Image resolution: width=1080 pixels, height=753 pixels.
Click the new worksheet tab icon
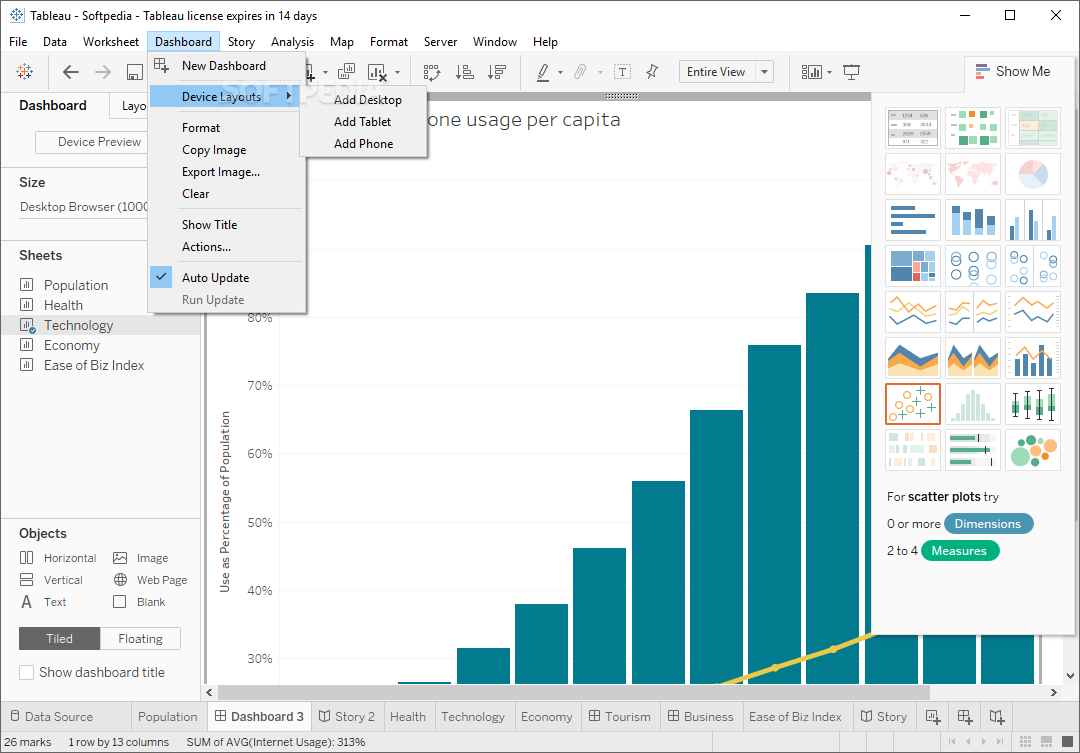(933, 717)
